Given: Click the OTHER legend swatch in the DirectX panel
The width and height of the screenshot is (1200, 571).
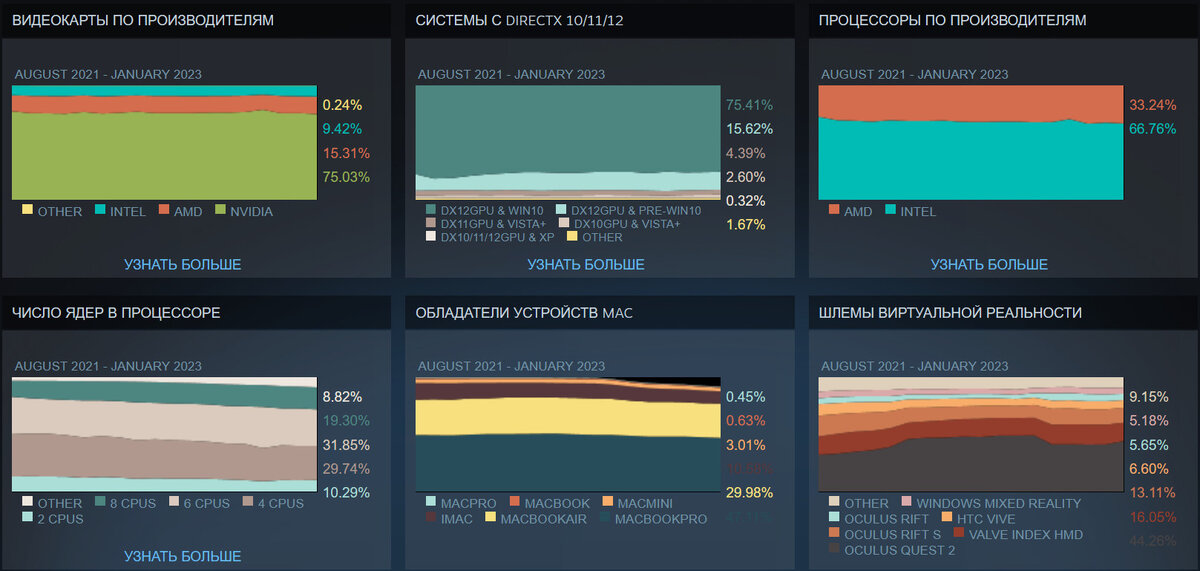Looking at the screenshot, I should tap(573, 236).
